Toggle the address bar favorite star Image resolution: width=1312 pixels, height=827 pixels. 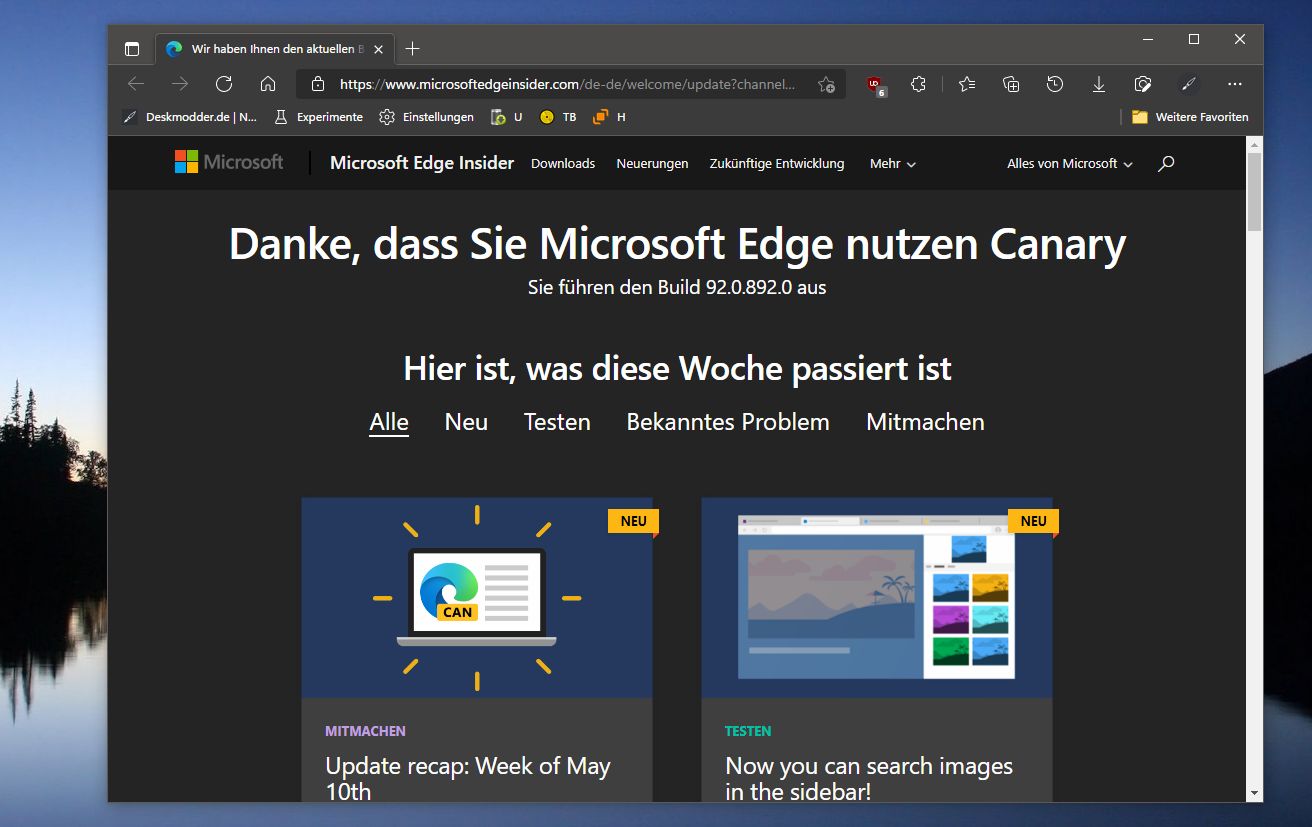(x=827, y=84)
